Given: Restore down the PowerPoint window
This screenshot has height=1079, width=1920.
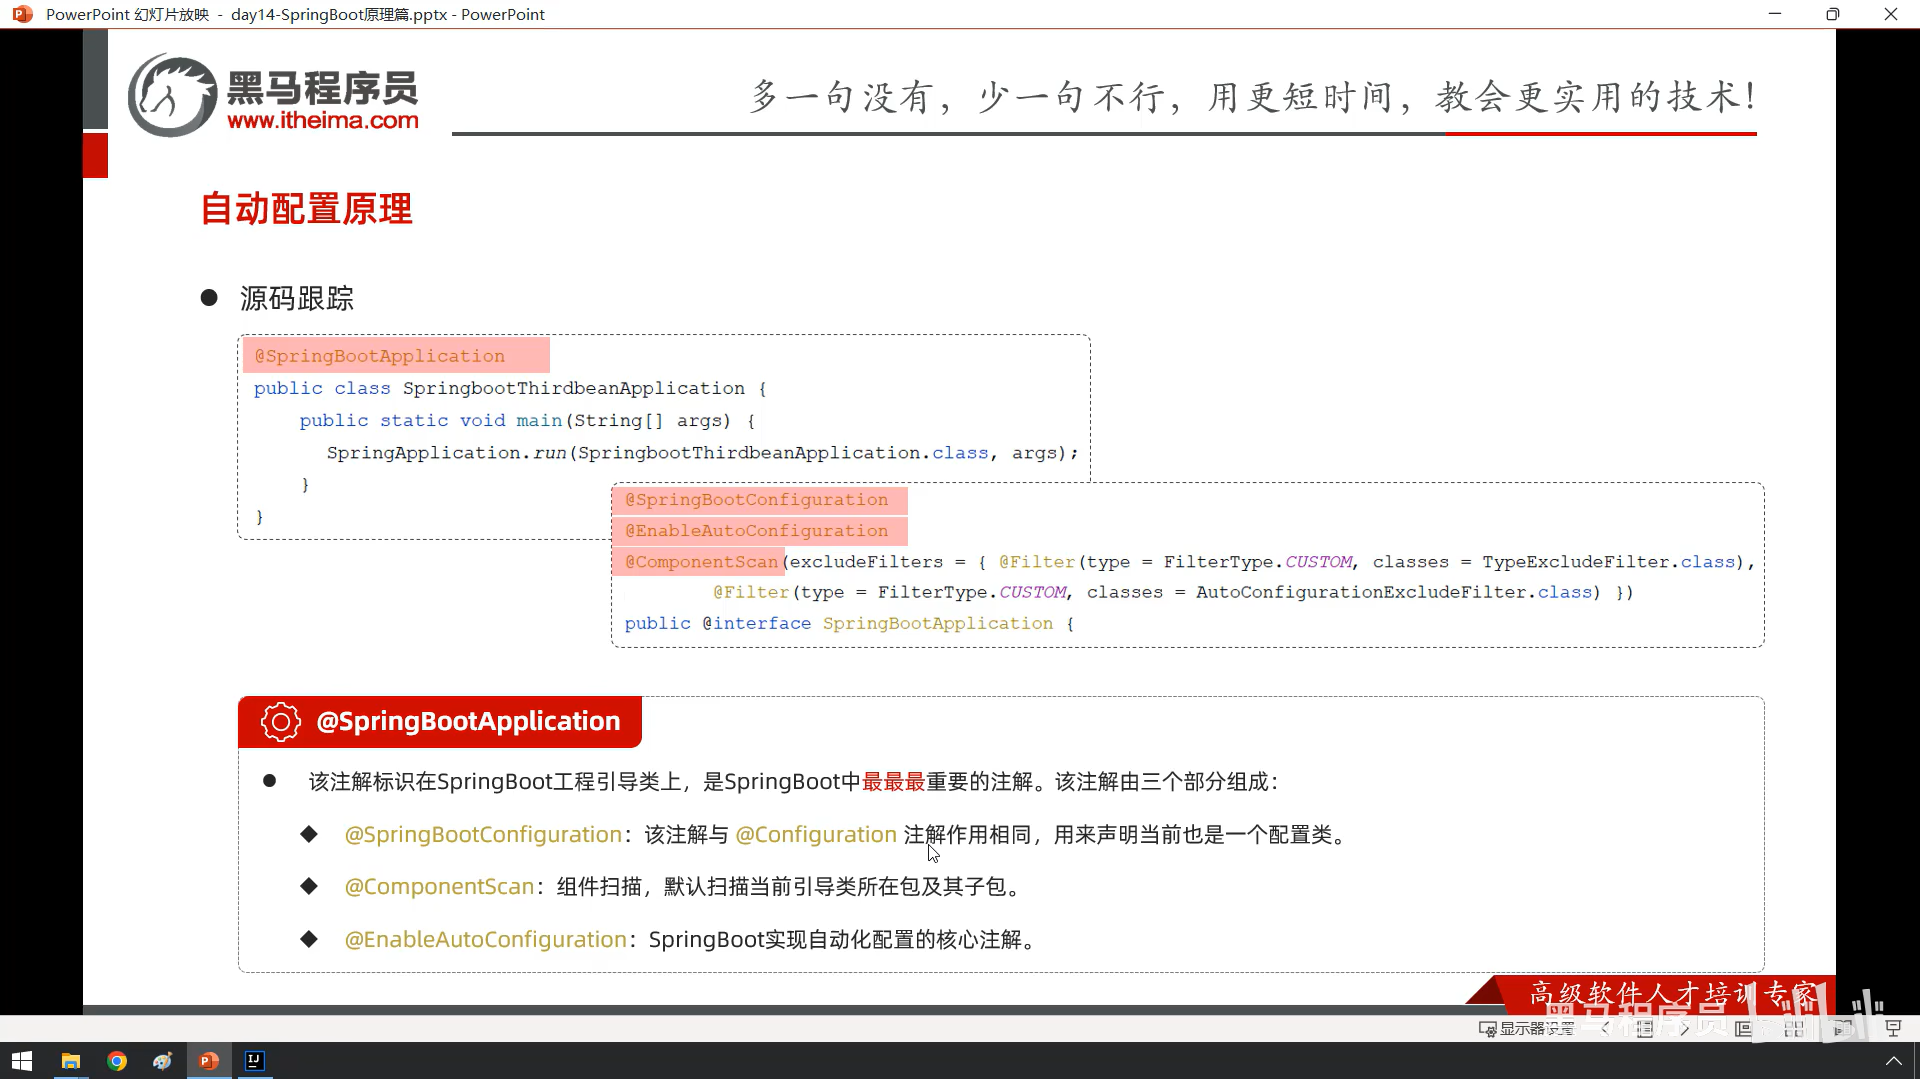Looking at the screenshot, I should 1832,14.
